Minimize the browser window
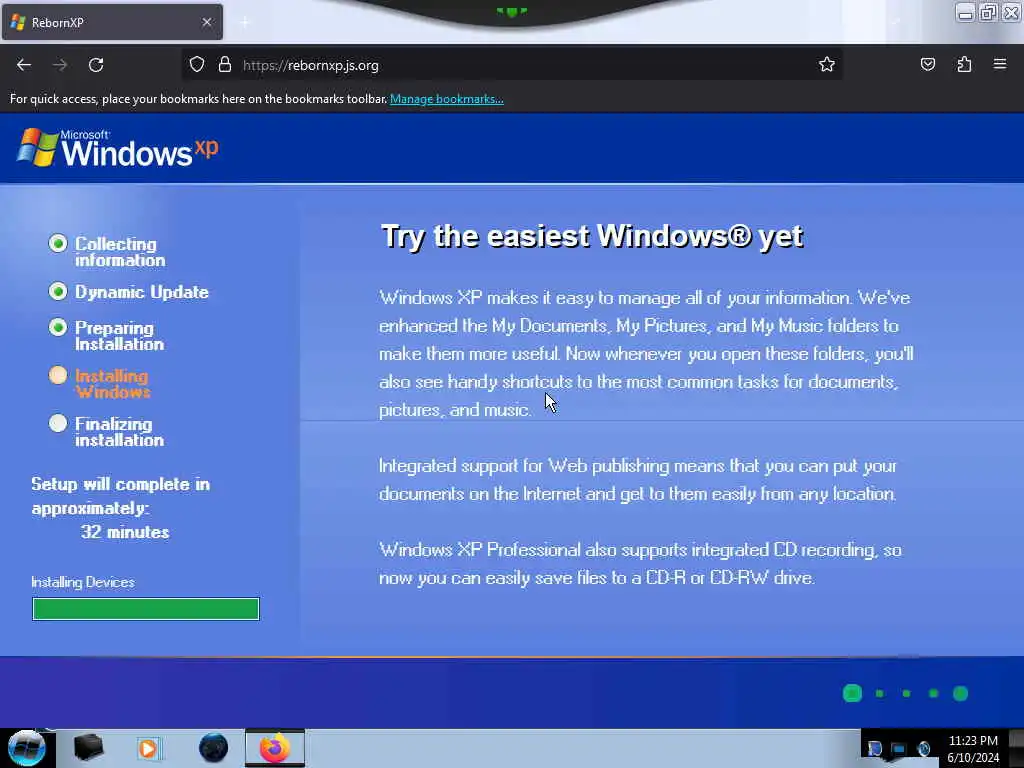Viewport: 1024px width, 768px height. (965, 12)
